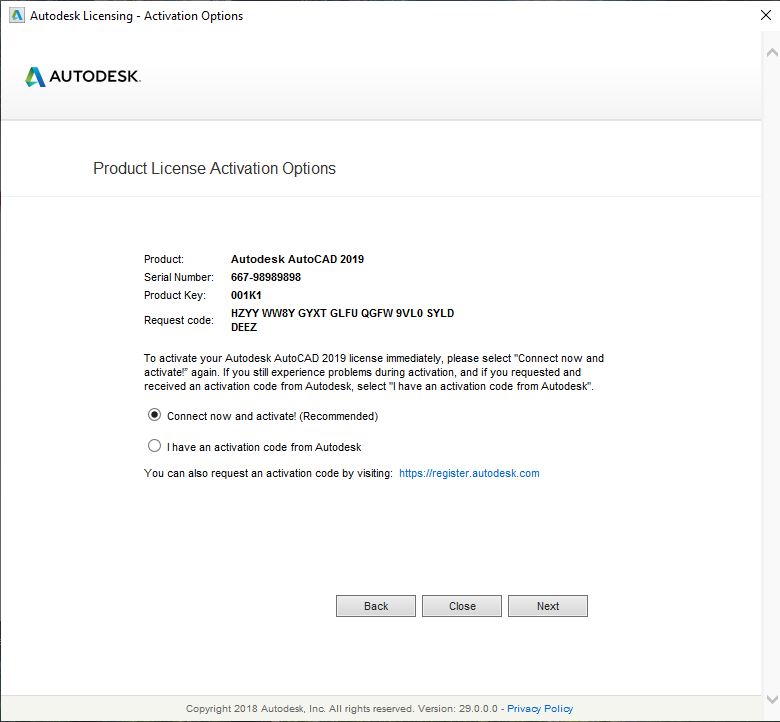The height and width of the screenshot is (722, 780).
Task: Open the Privacy Policy link
Action: tap(540, 709)
